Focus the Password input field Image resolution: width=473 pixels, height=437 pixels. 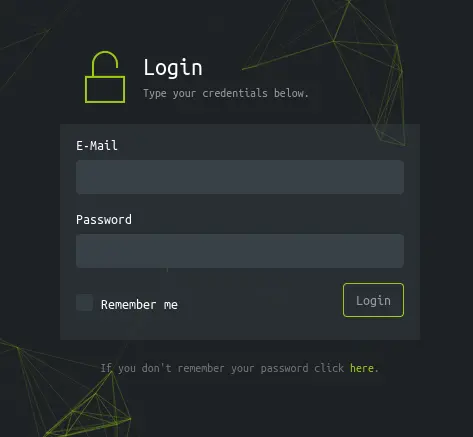[240, 251]
